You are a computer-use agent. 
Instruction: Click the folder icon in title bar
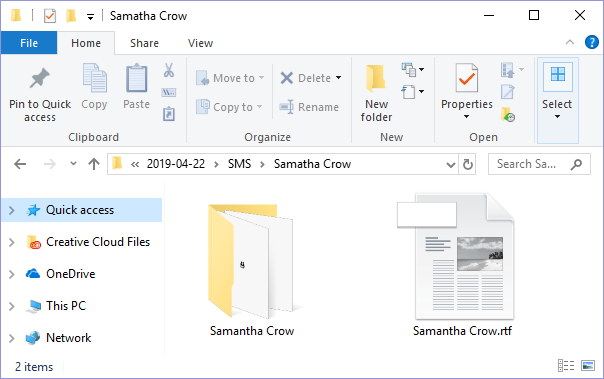16,16
